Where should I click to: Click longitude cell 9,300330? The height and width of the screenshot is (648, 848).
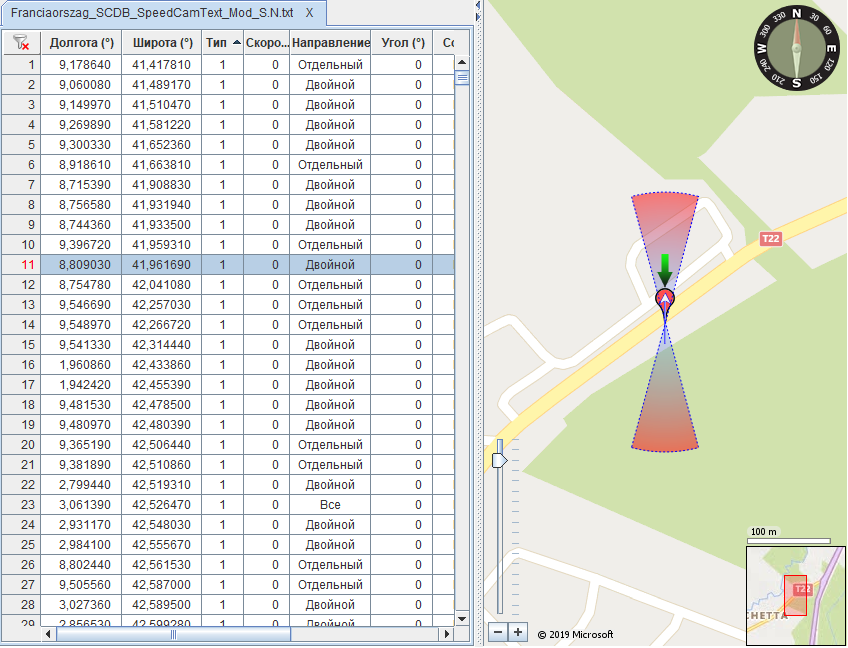(x=81, y=145)
